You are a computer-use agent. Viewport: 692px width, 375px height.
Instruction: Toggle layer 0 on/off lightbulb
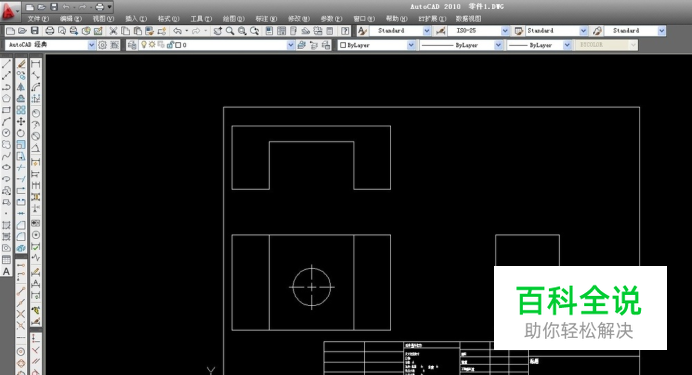(x=143, y=45)
